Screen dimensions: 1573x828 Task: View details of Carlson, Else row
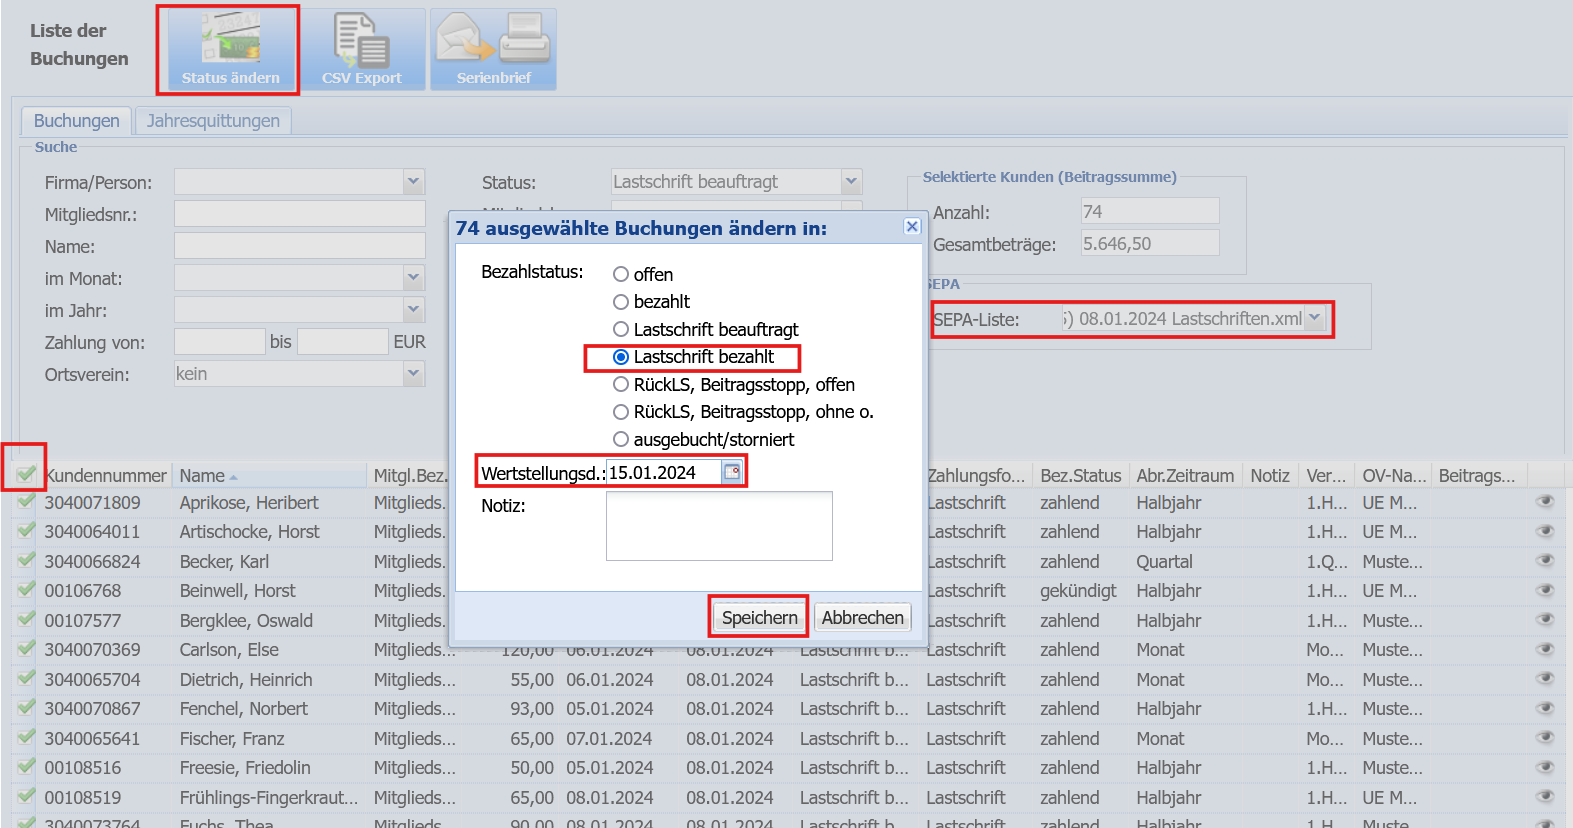(1545, 649)
